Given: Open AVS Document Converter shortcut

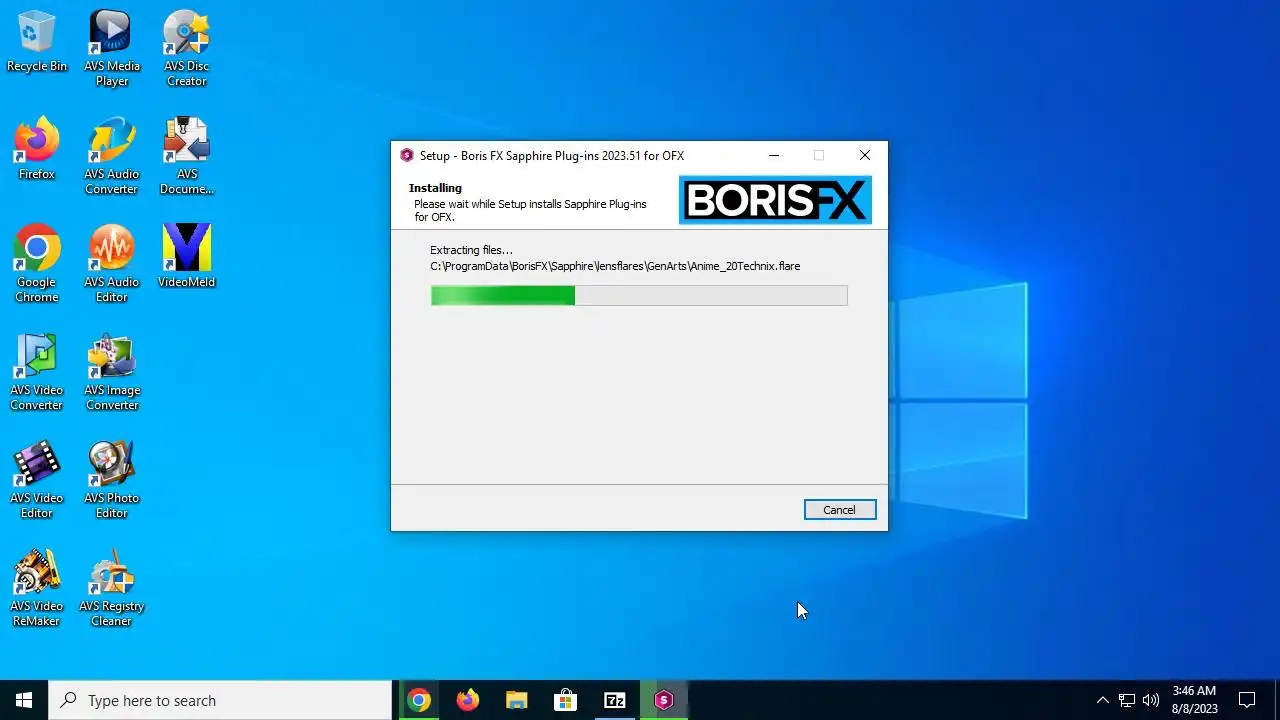Looking at the screenshot, I should click(x=186, y=156).
